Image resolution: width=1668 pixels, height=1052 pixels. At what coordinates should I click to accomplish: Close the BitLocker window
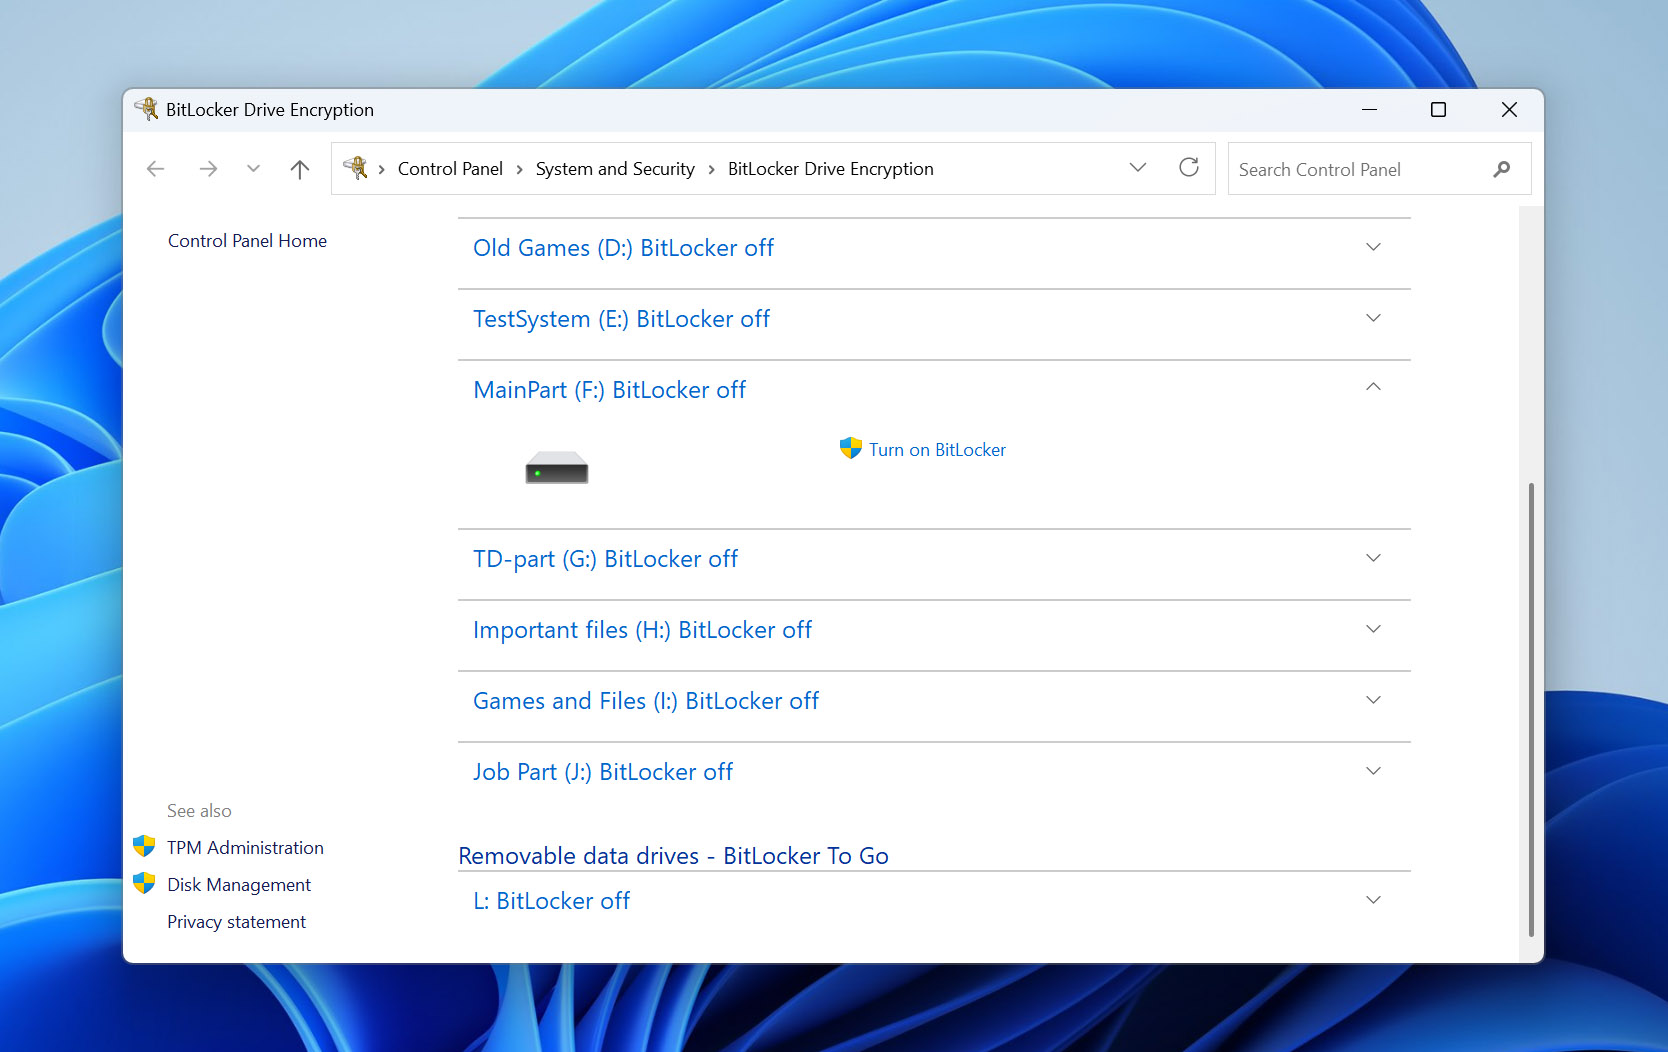pos(1509,109)
